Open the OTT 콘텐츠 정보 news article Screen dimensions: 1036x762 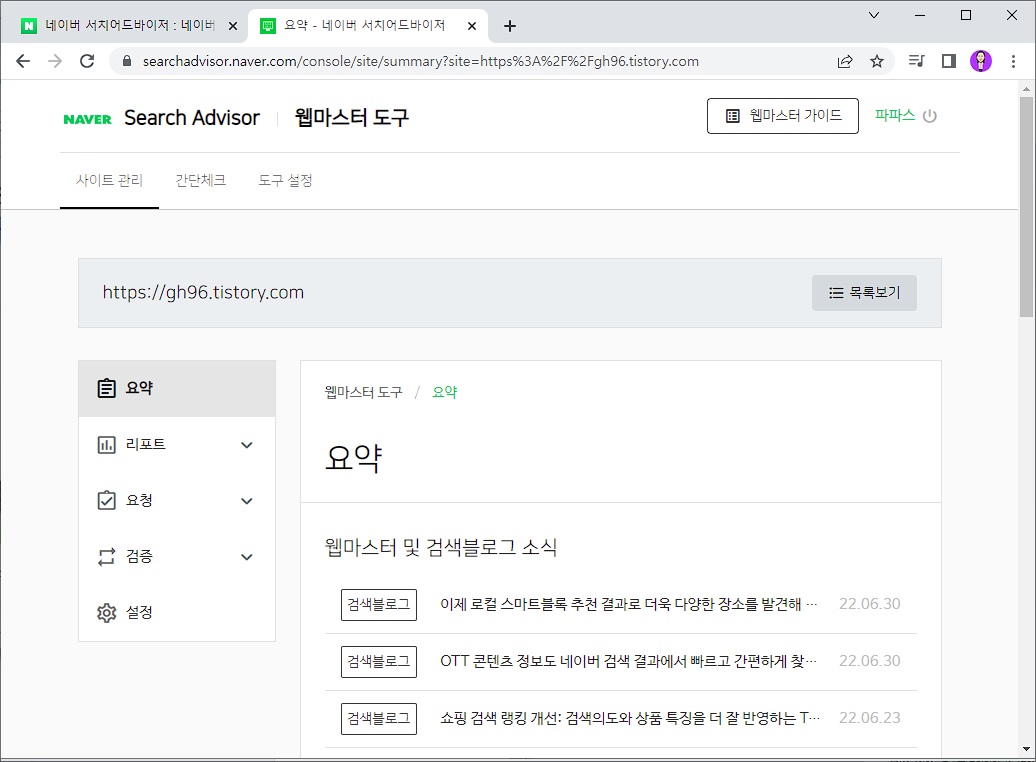628,661
